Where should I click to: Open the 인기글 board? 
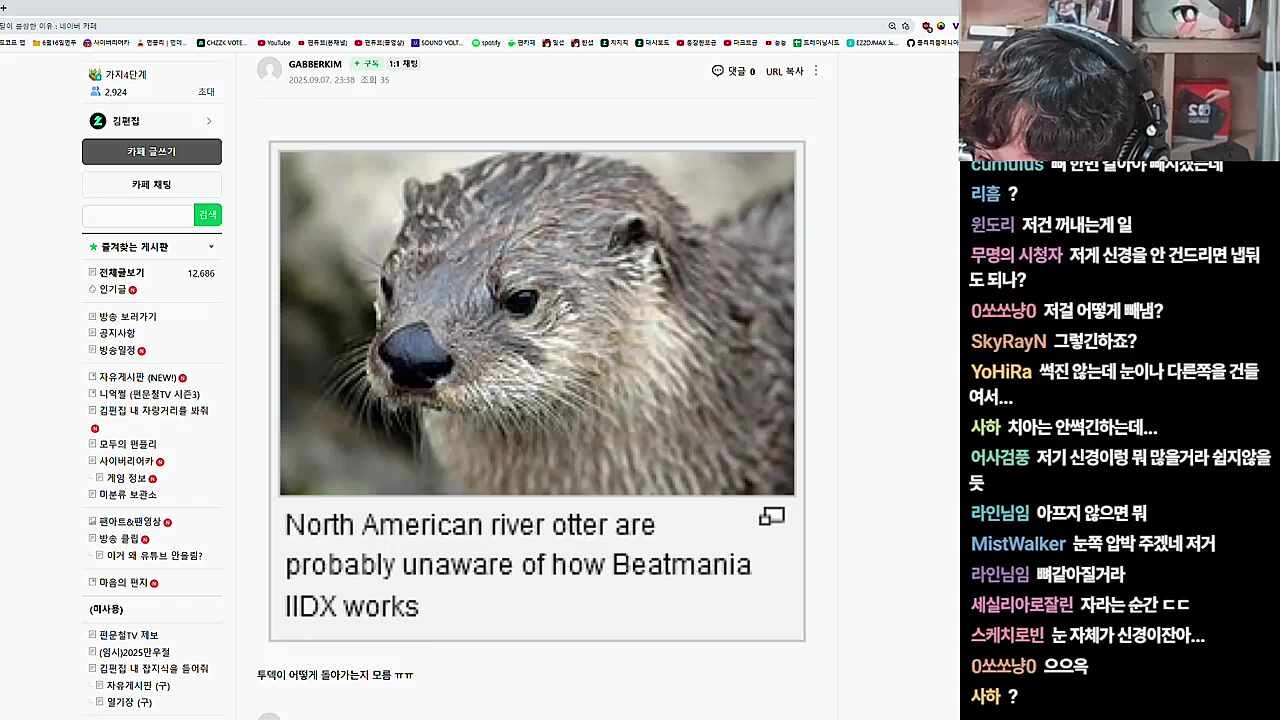click(112, 290)
